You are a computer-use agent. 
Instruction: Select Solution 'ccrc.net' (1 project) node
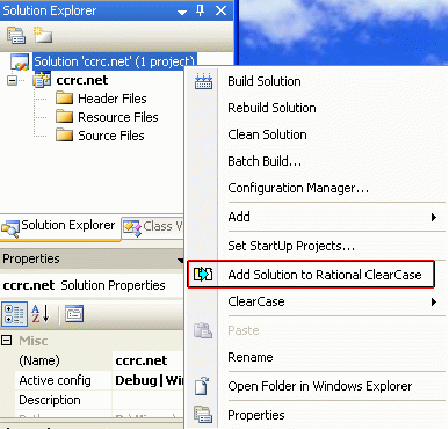(x=114, y=62)
